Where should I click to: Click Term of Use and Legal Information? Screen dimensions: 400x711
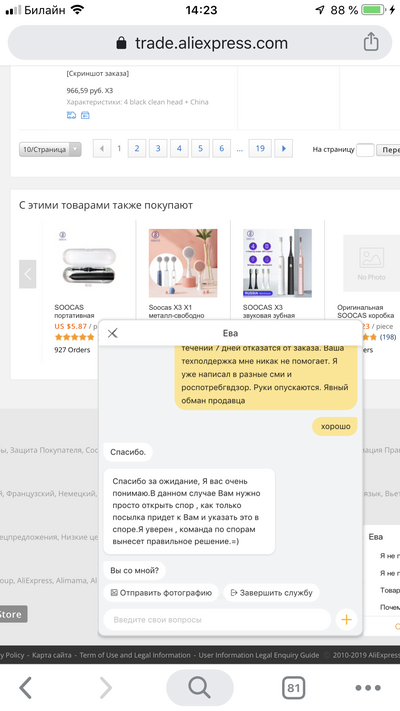pyautogui.click(x=135, y=655)
